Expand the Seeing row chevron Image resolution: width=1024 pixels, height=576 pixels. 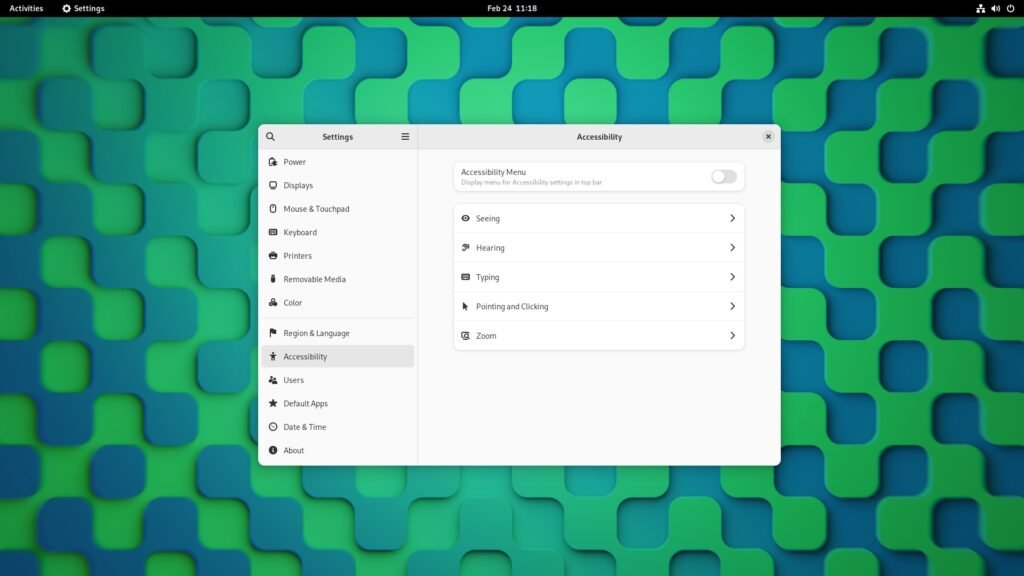pyautogui.click(x=732, y=218)
